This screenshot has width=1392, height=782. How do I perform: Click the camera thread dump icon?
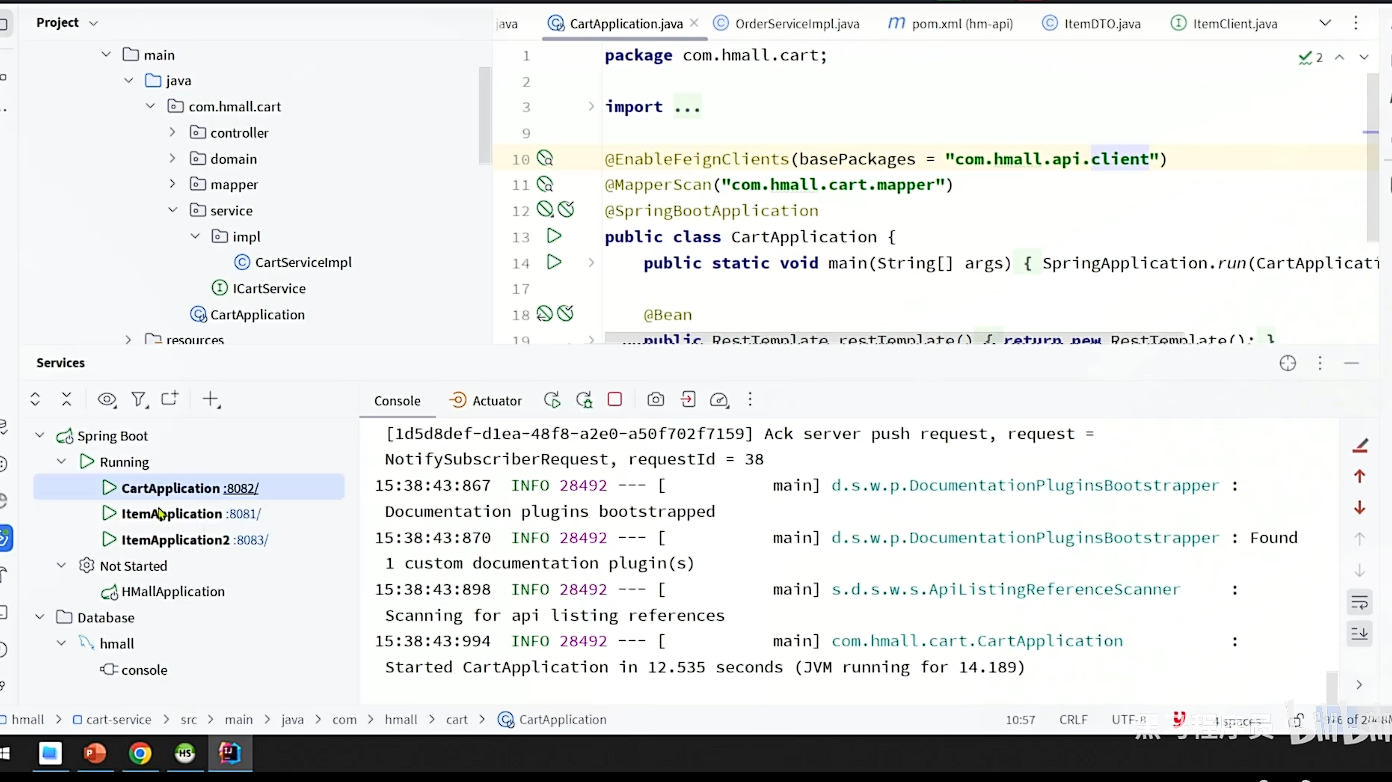pyautogui.click(x=655, y=400)
